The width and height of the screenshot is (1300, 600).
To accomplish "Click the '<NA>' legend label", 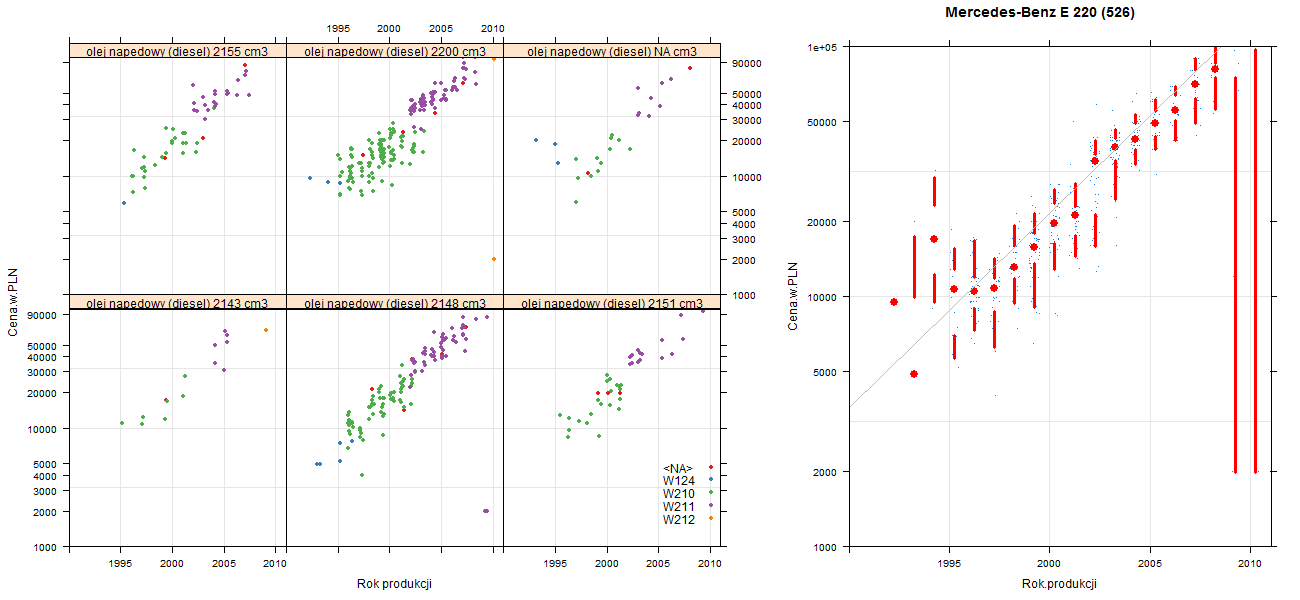I will click(677, 468).
